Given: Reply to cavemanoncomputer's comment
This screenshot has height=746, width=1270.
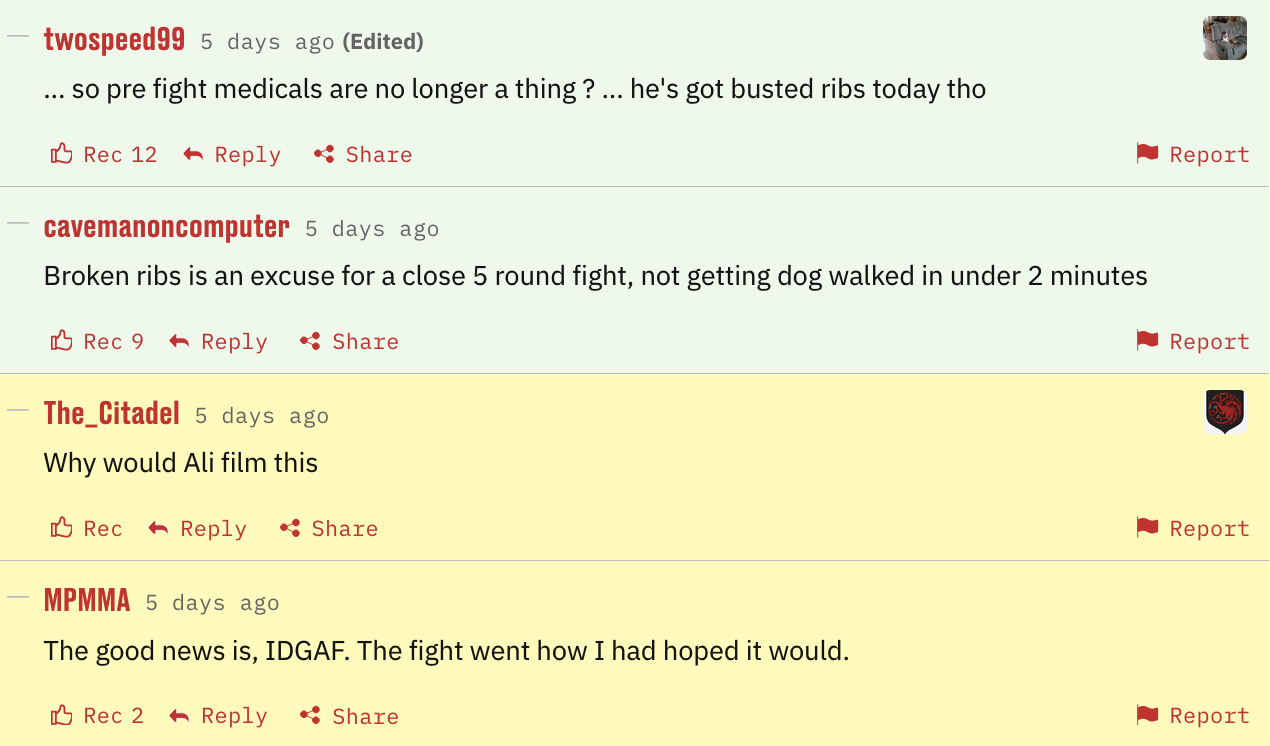Looking at the screenshot, I should click(x=219, y=342).
